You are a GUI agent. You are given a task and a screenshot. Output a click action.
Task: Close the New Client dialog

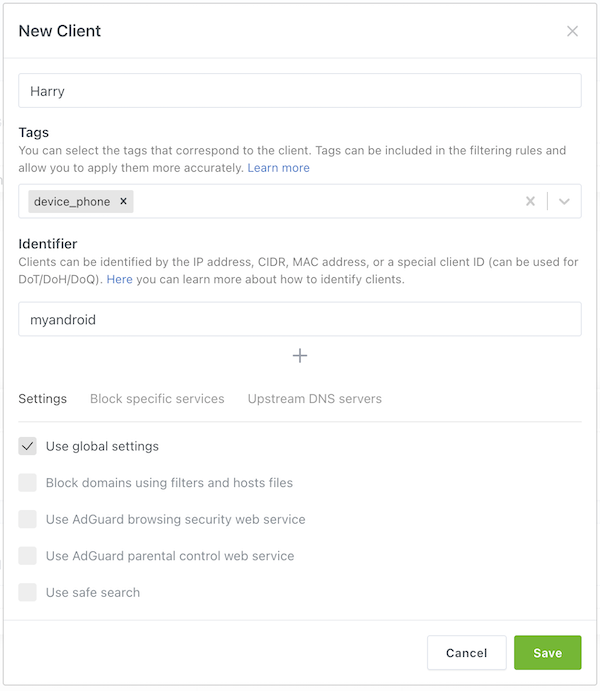(x=572, y=31)
